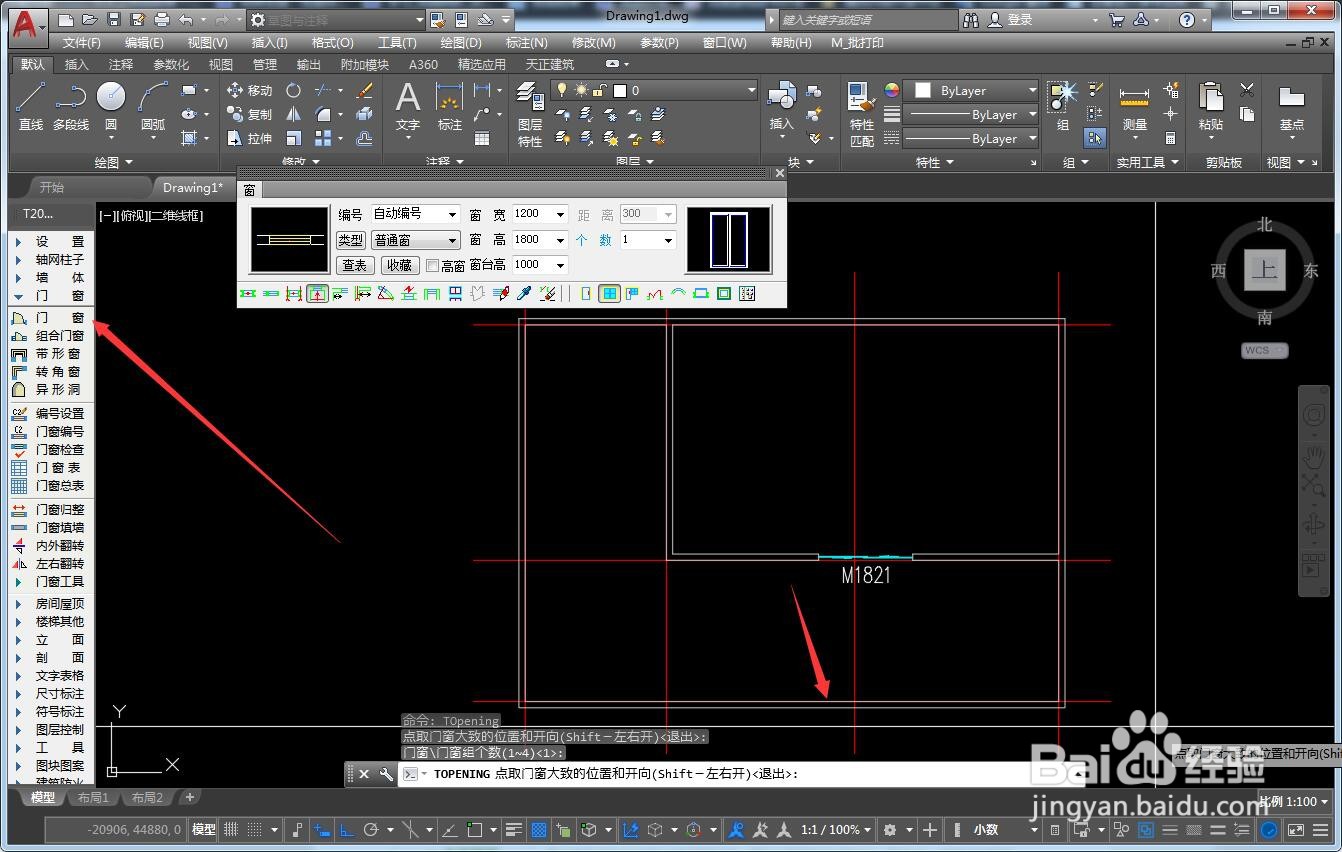Toggle ortho mode in status bar
Image resolution: width=1342 pixels, height=852 pixels.
click(347, 830)
